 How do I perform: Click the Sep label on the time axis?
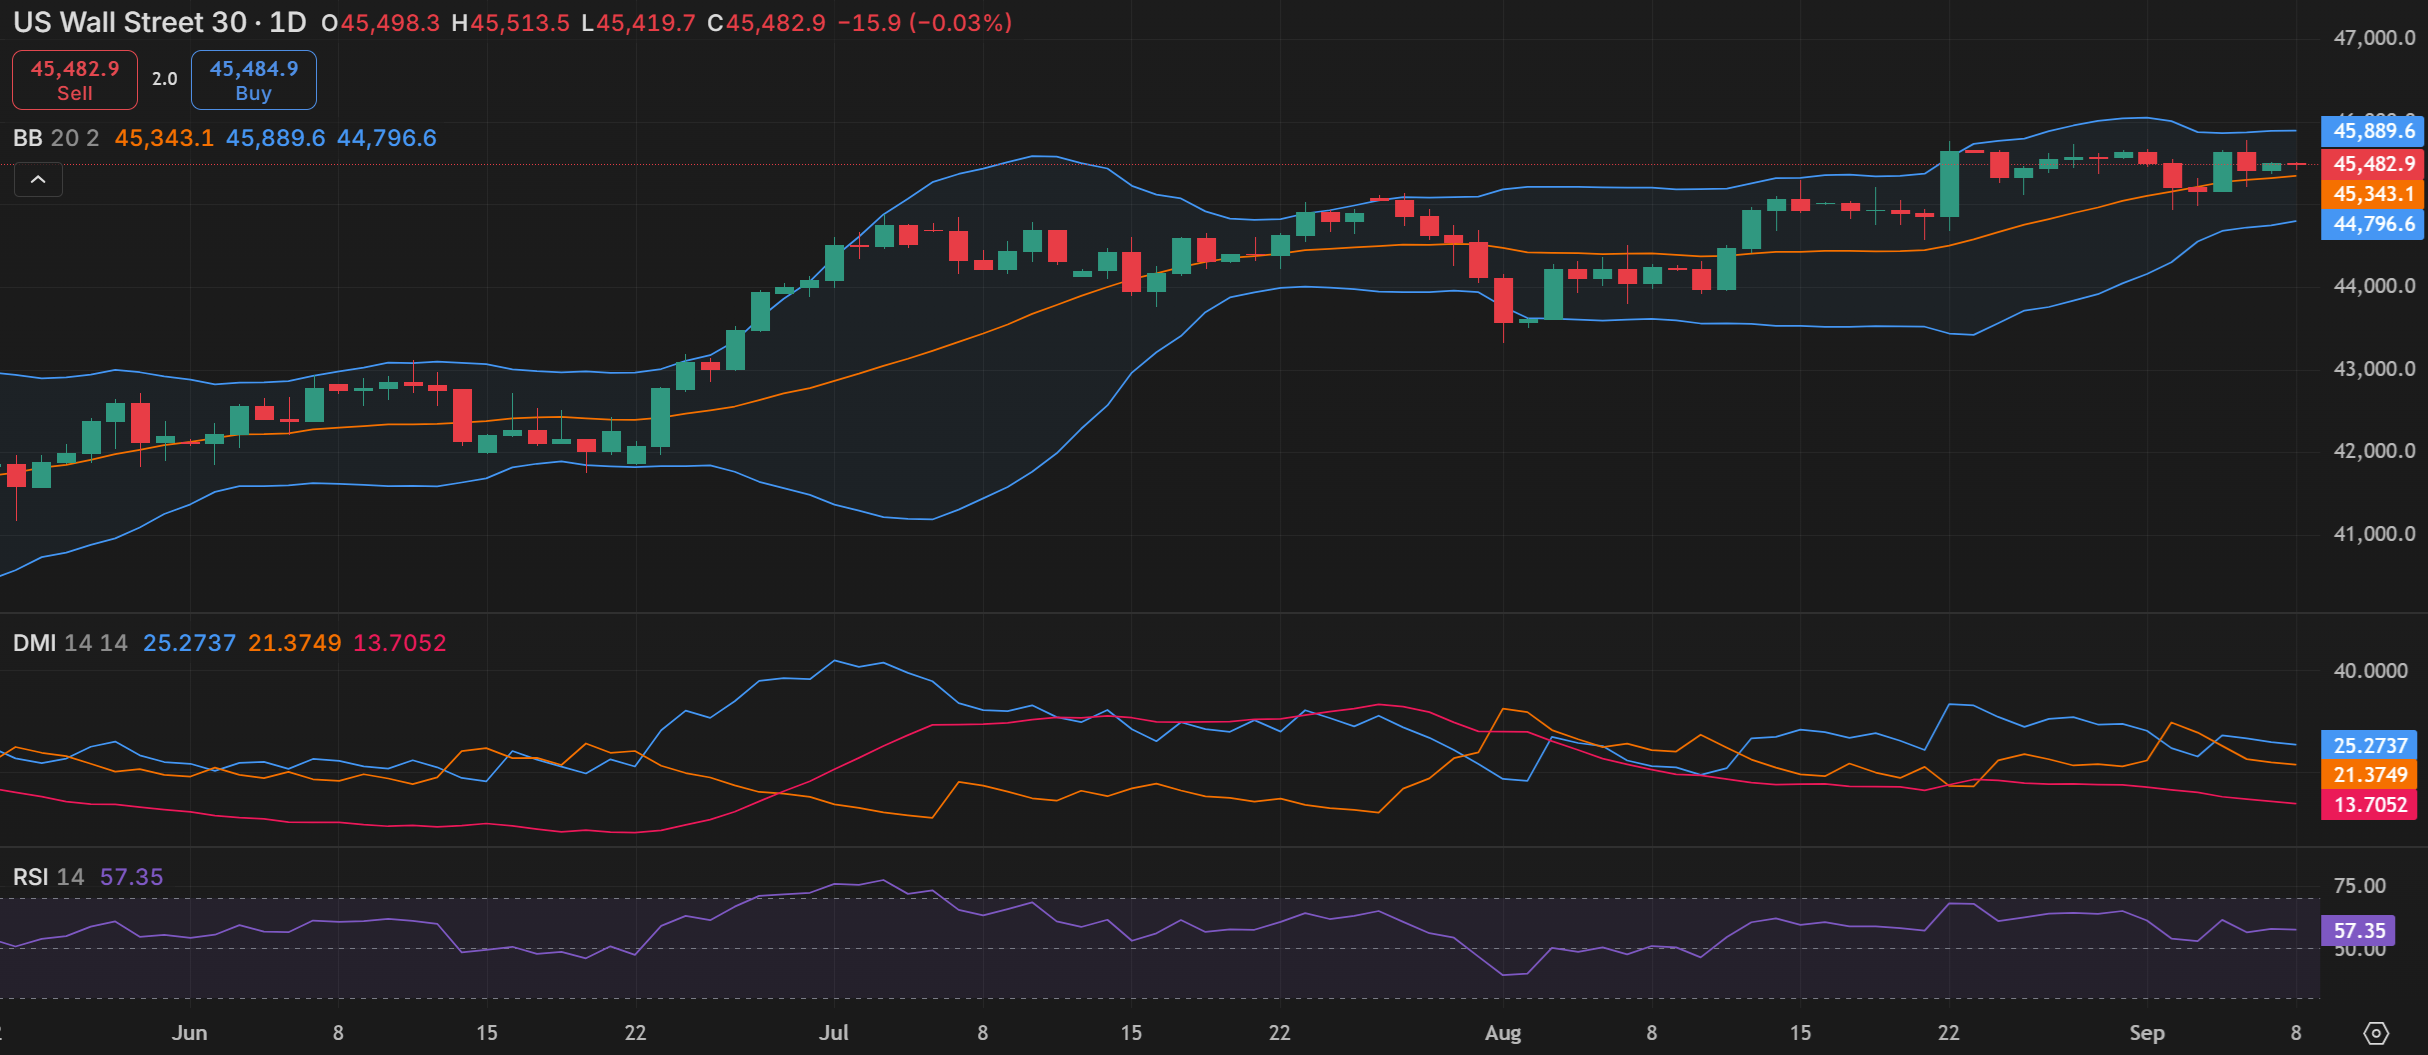2147,1033
